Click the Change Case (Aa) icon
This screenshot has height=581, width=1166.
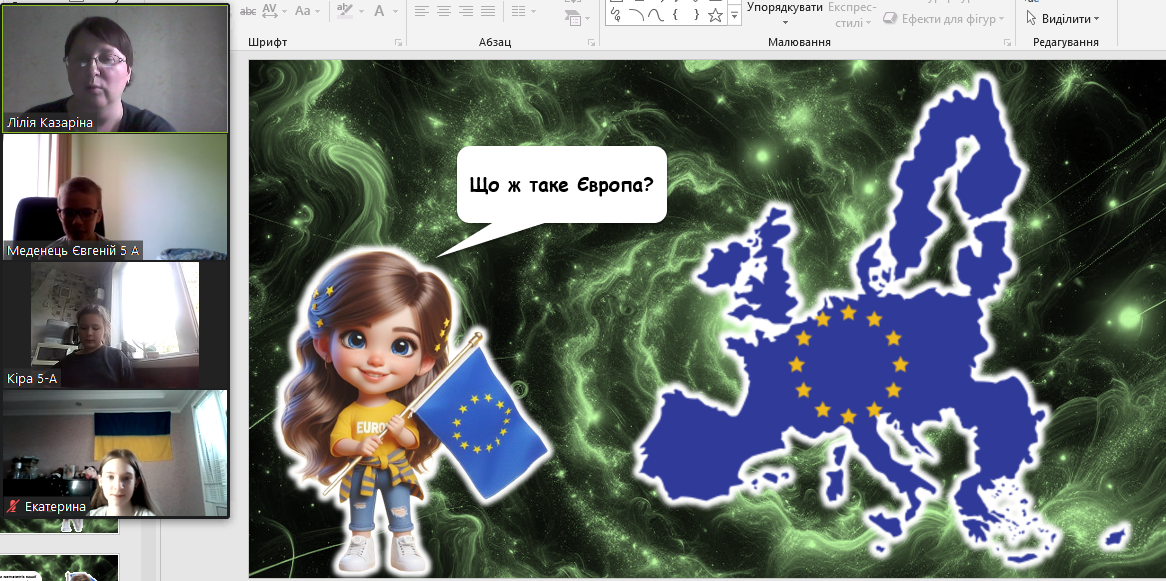[303, 10]
